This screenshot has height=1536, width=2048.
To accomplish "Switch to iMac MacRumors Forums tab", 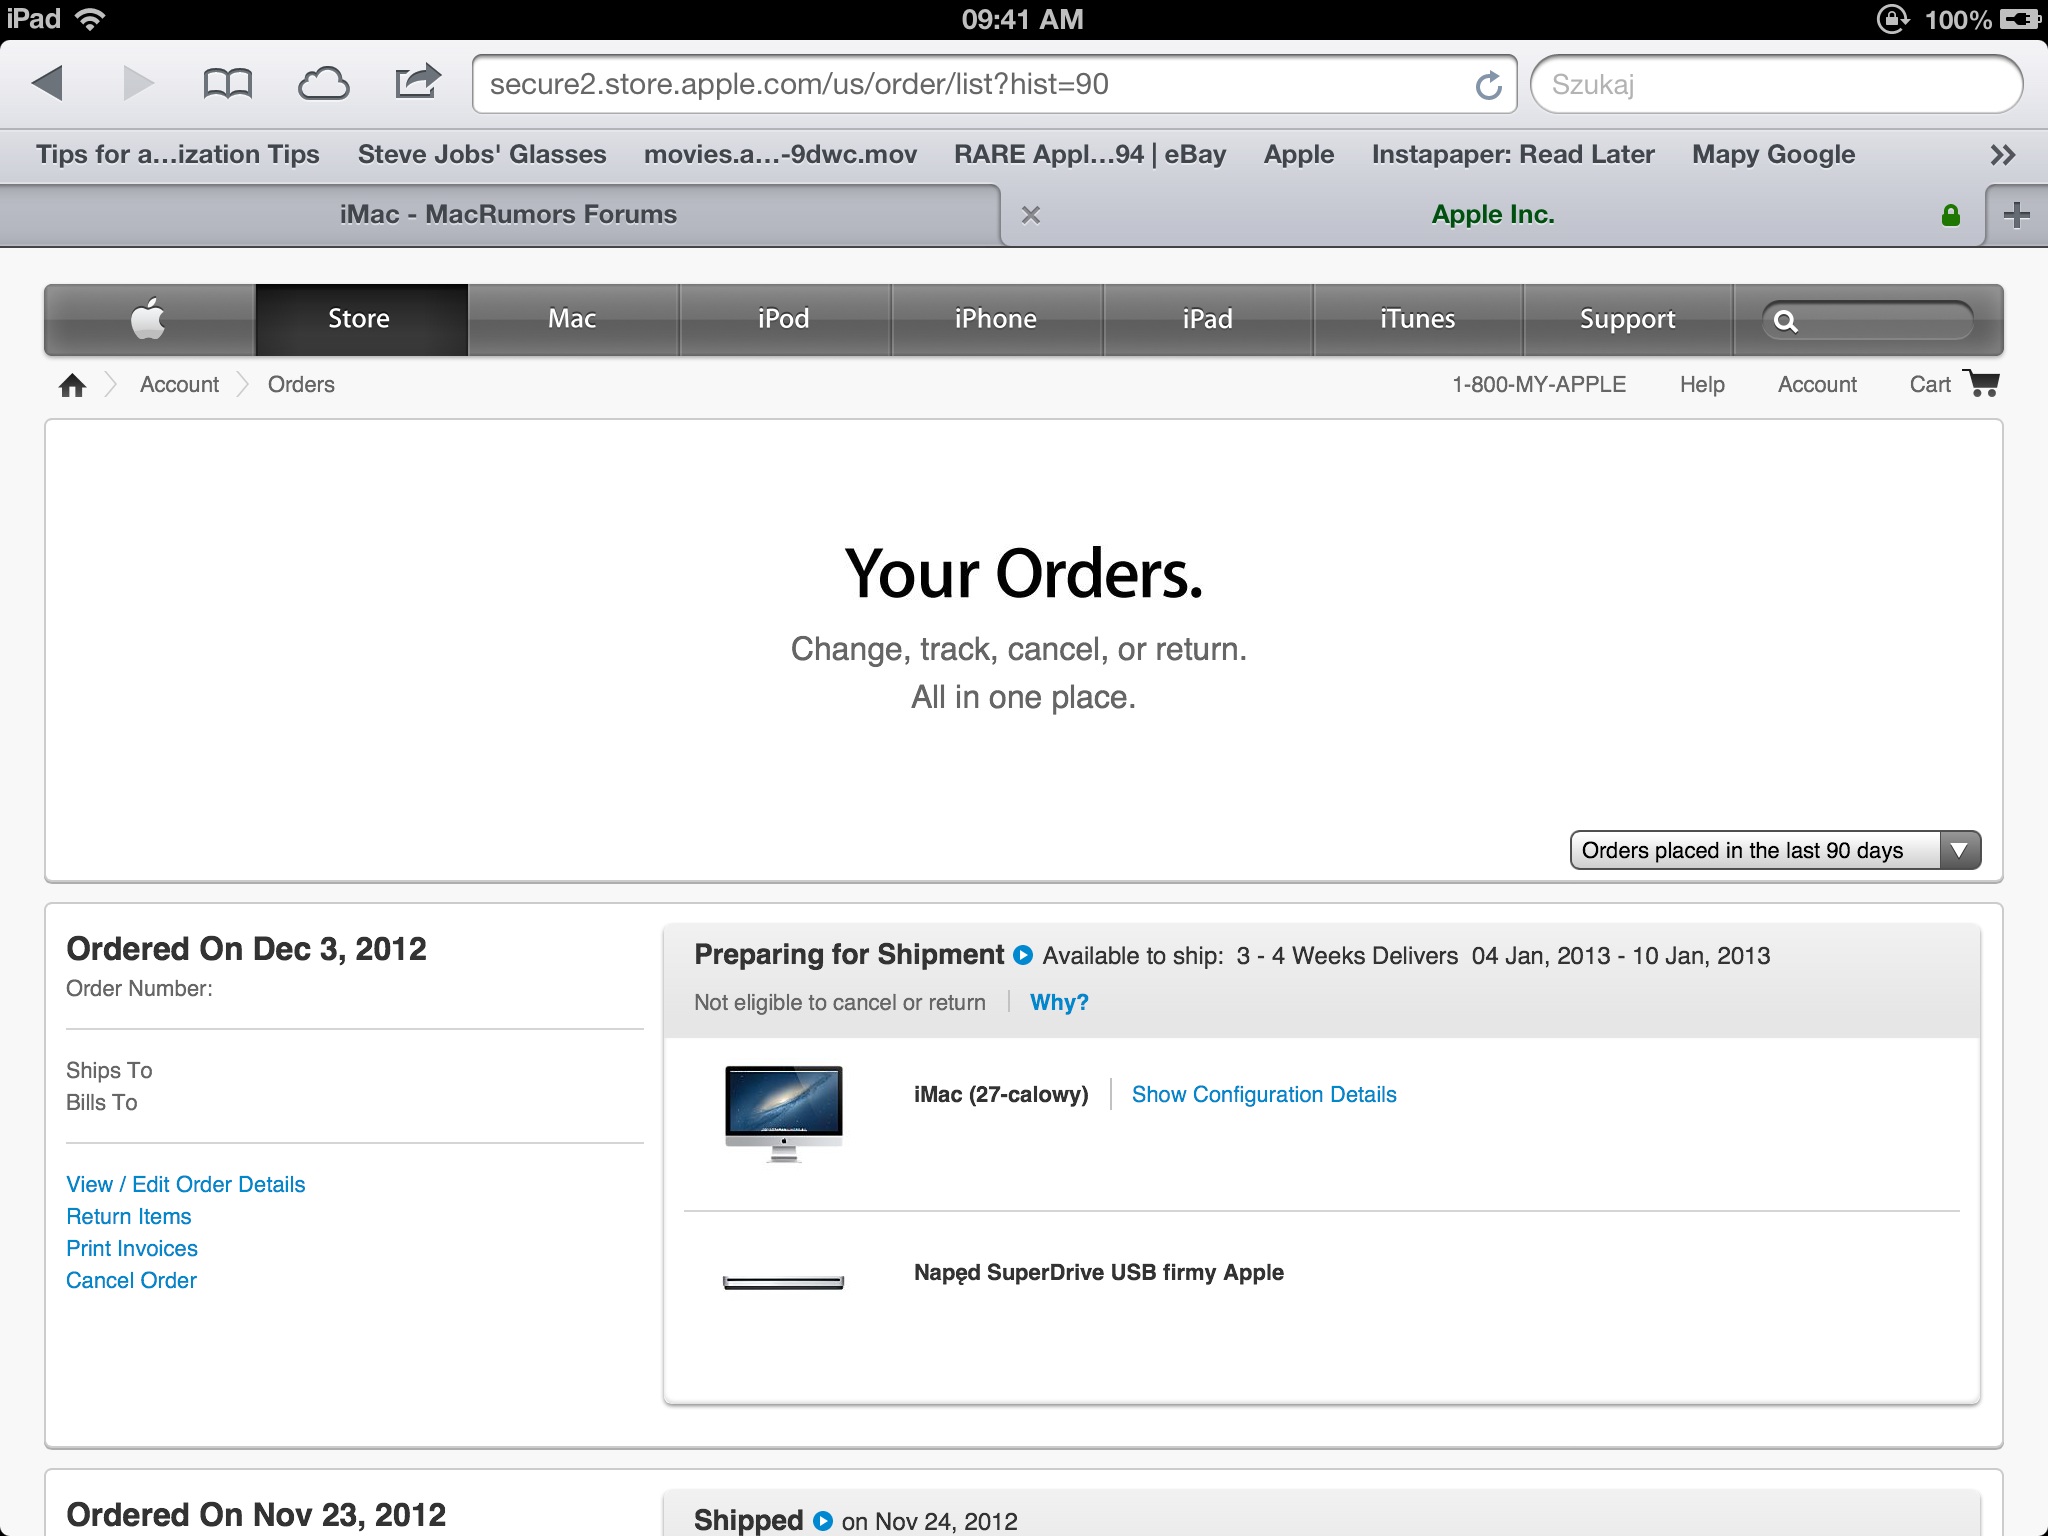I will pos(508,214).
